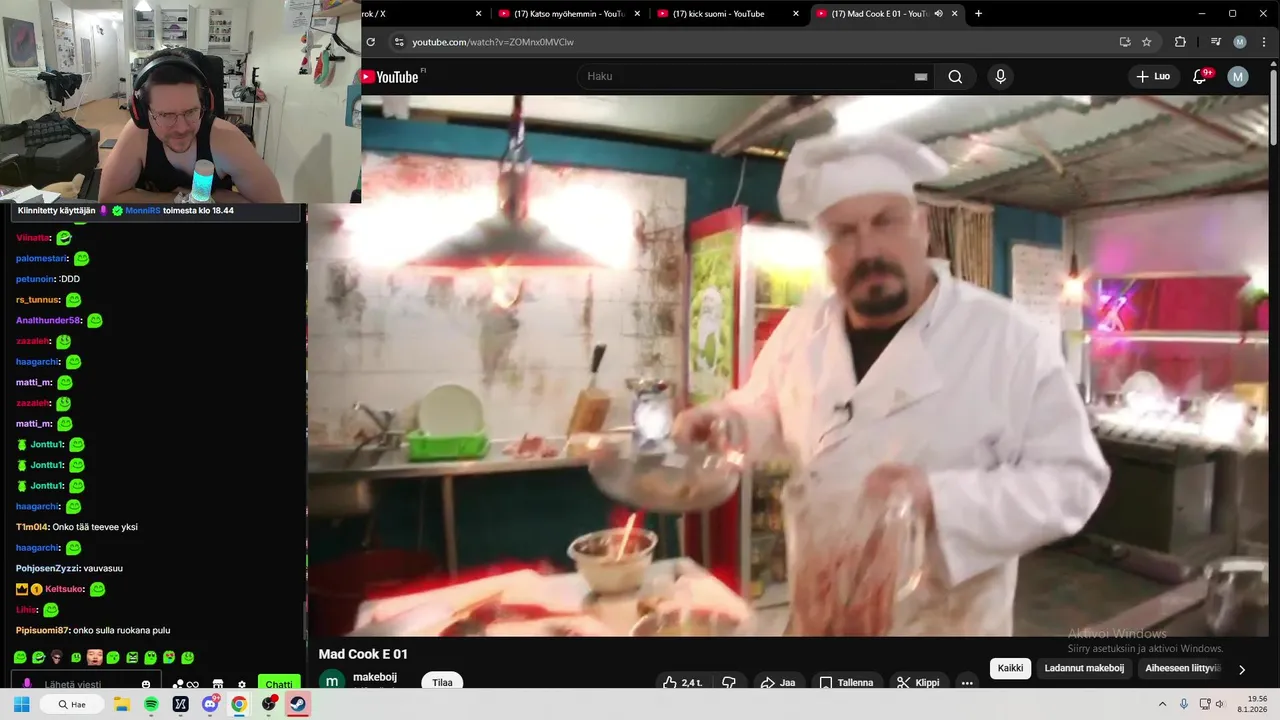This screenshot has width=1280, height=720.
Task: Select Ladannut makeboij filter chip
Action: tap(1084, 668)
